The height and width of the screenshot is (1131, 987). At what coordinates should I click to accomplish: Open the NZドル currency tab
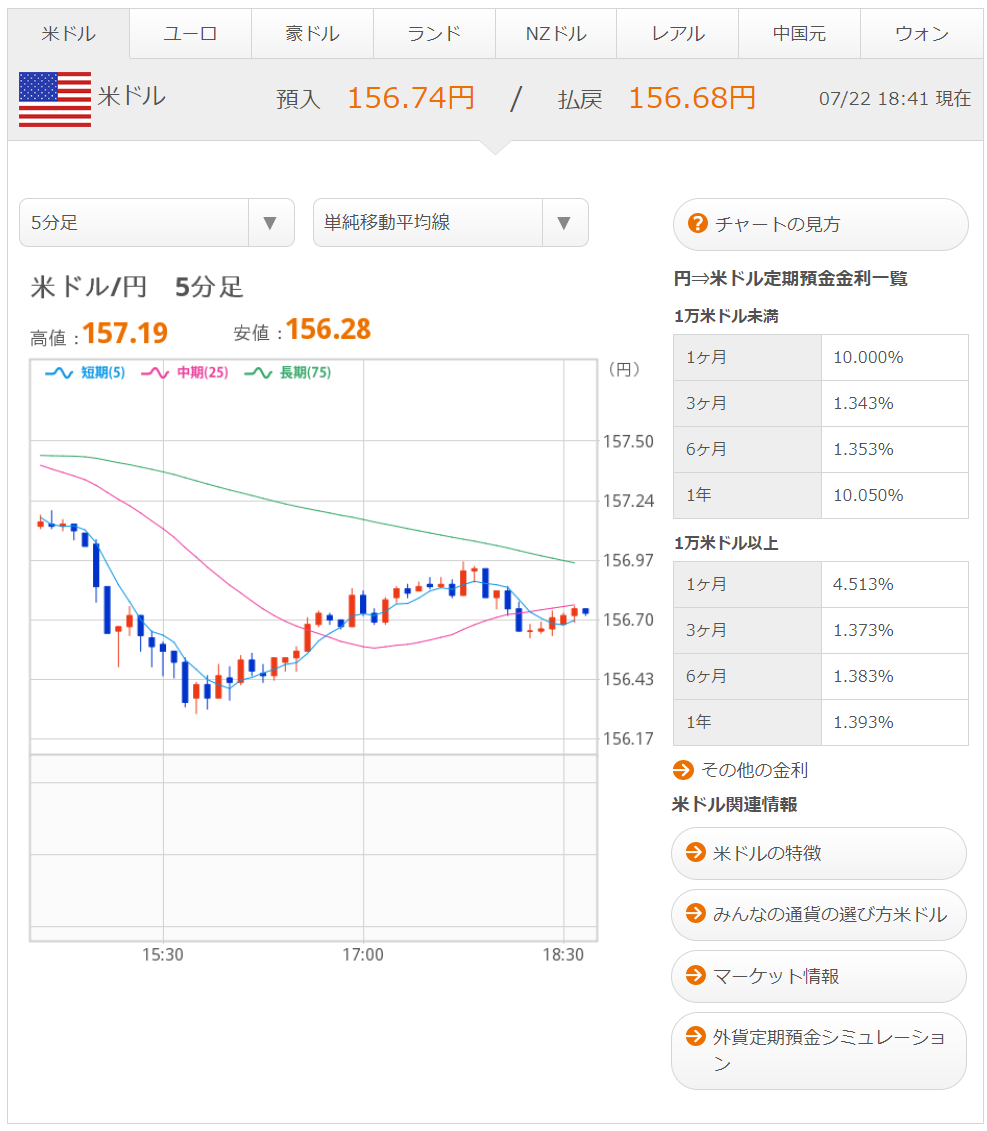point(556,34)
